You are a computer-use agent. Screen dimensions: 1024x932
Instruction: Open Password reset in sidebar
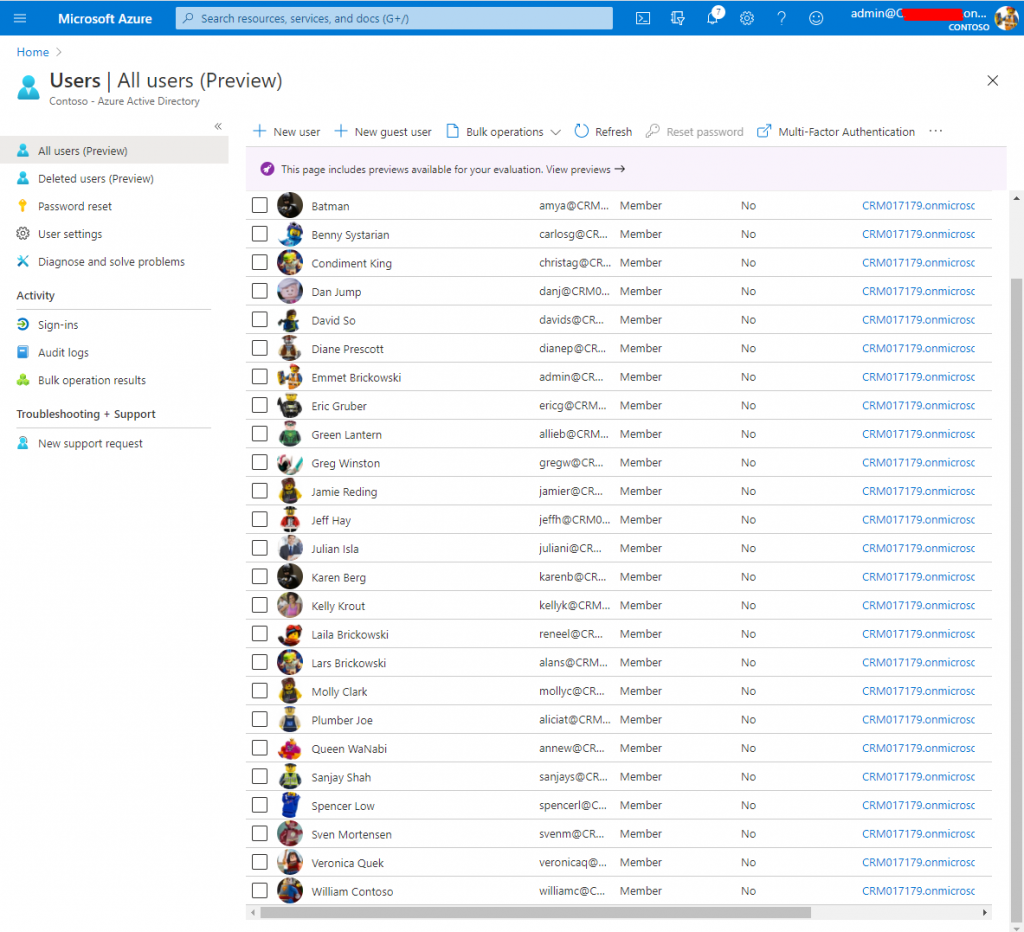coord(75,206)
